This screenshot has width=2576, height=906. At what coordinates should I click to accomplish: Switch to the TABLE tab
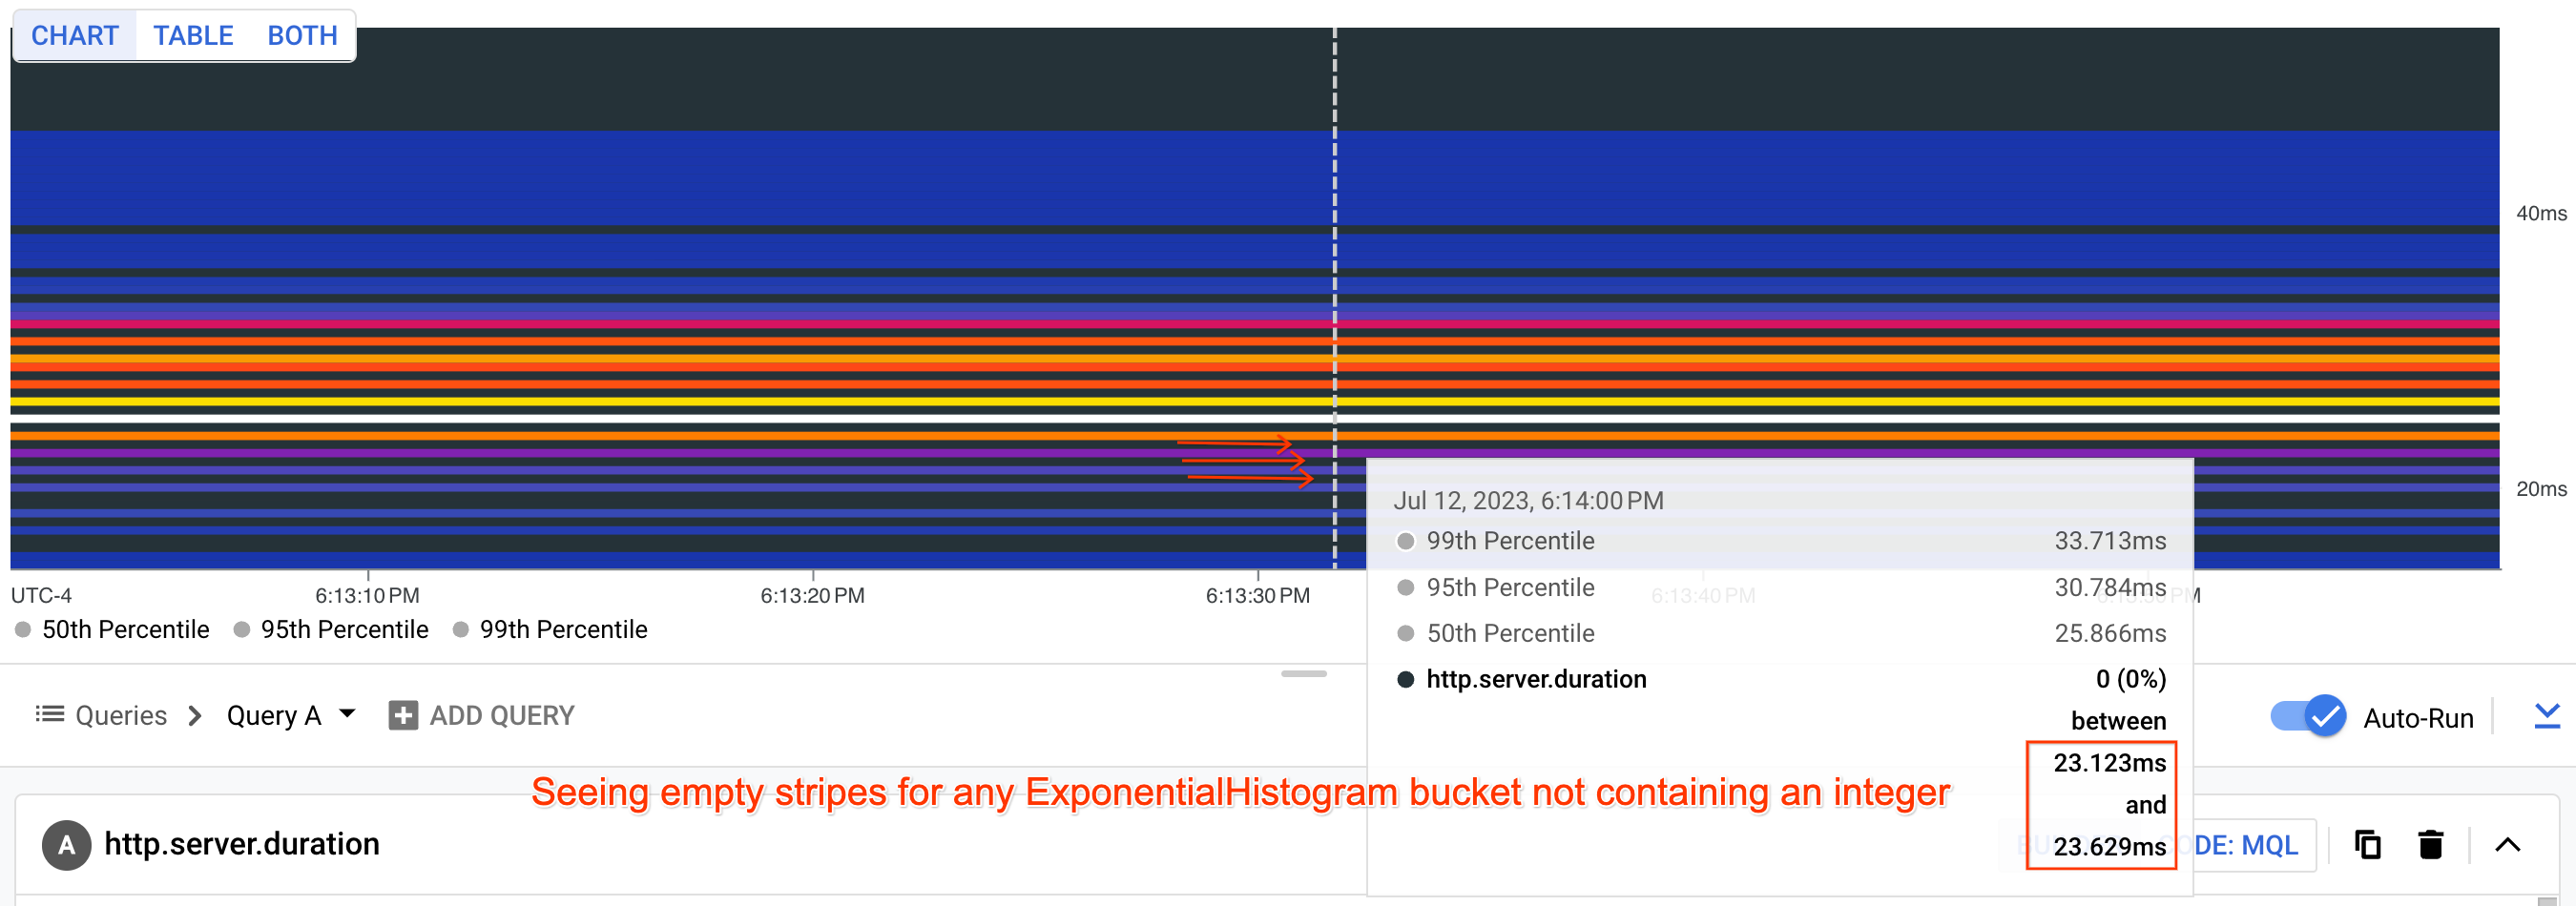tap(192, 35)
